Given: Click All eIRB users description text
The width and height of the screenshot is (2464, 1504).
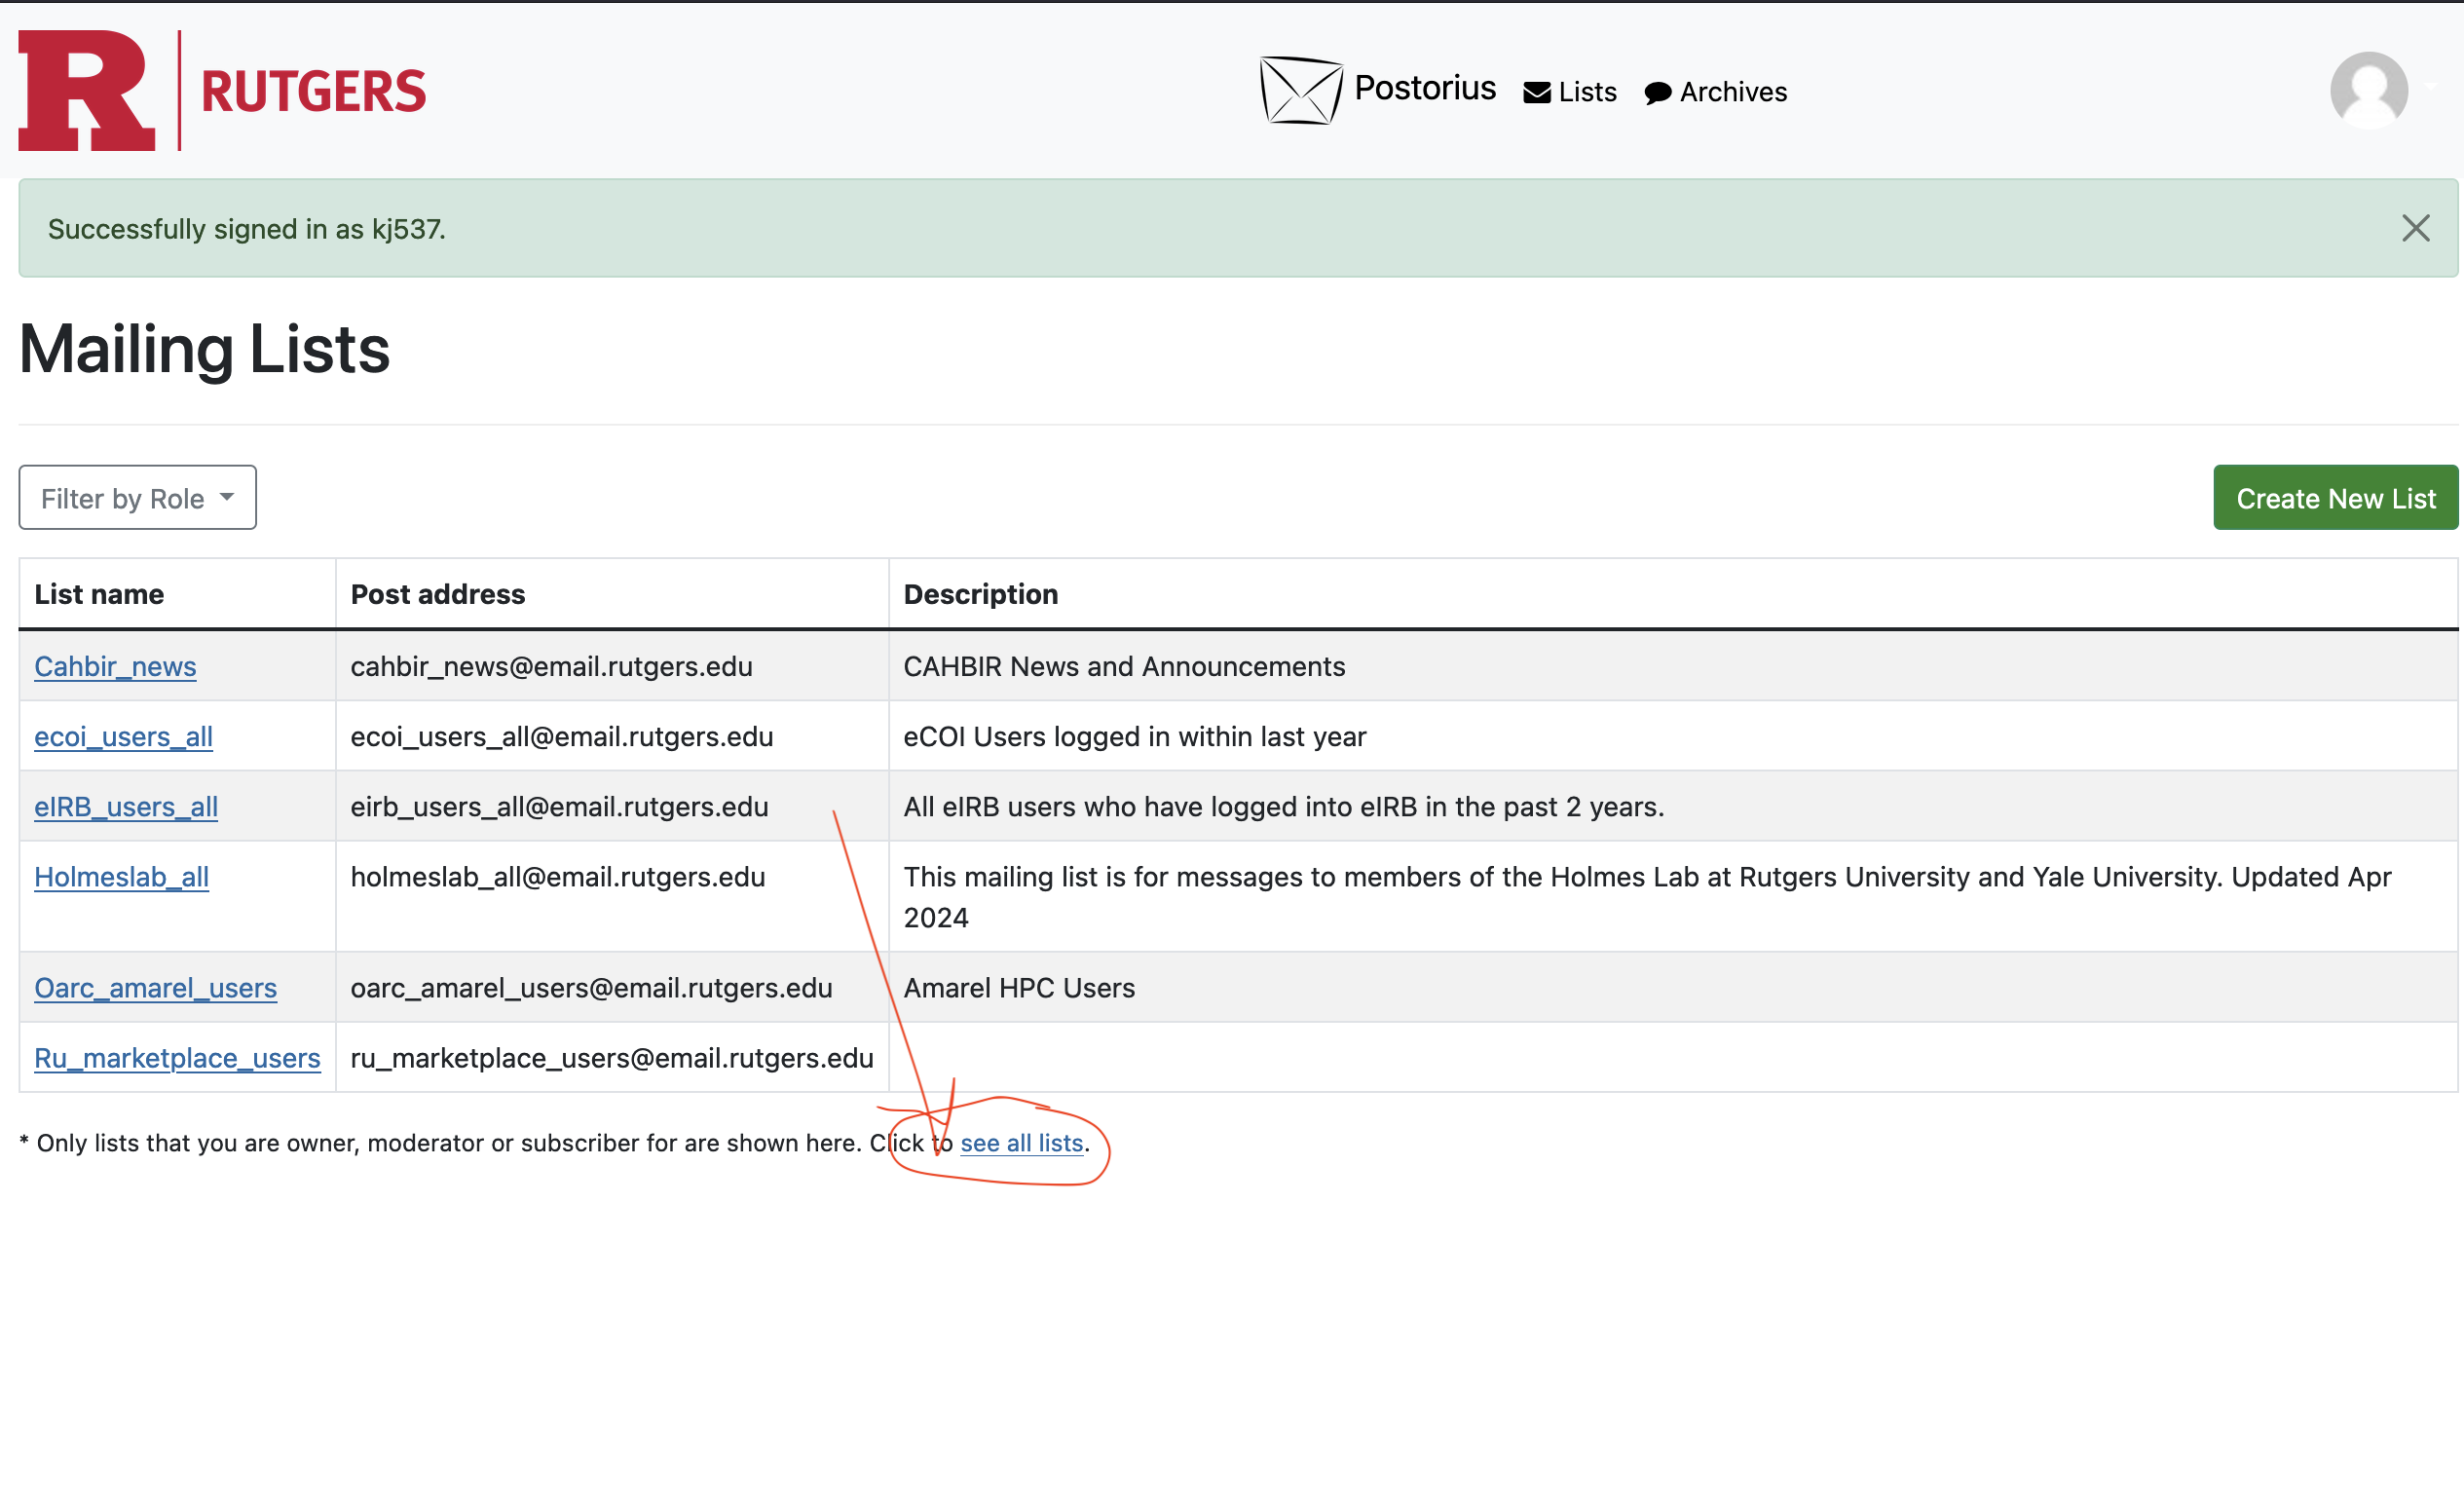Looking at the screenshot, I should click(1283, 806).
